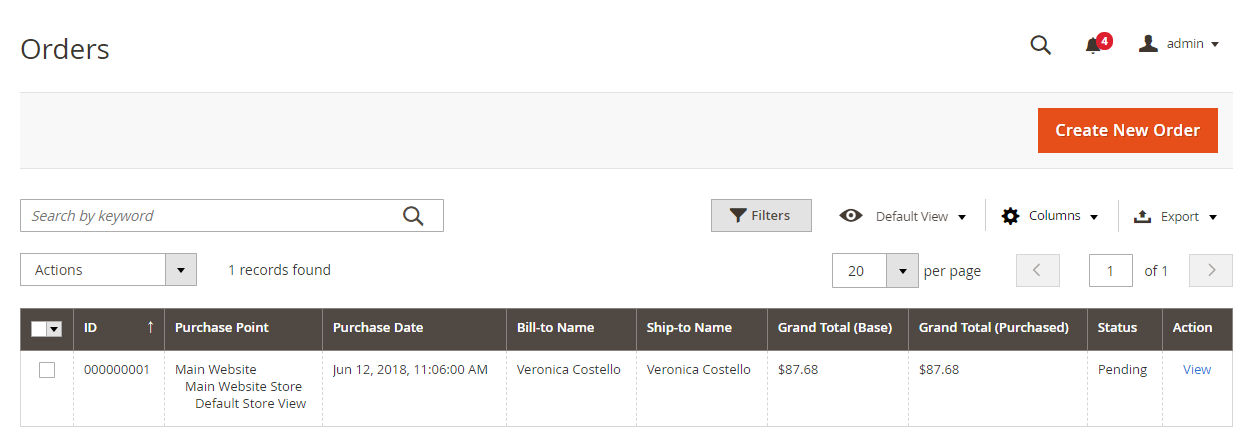Click the Columns gear icon
The image size is (1250, 445).
coord(1010,215)
